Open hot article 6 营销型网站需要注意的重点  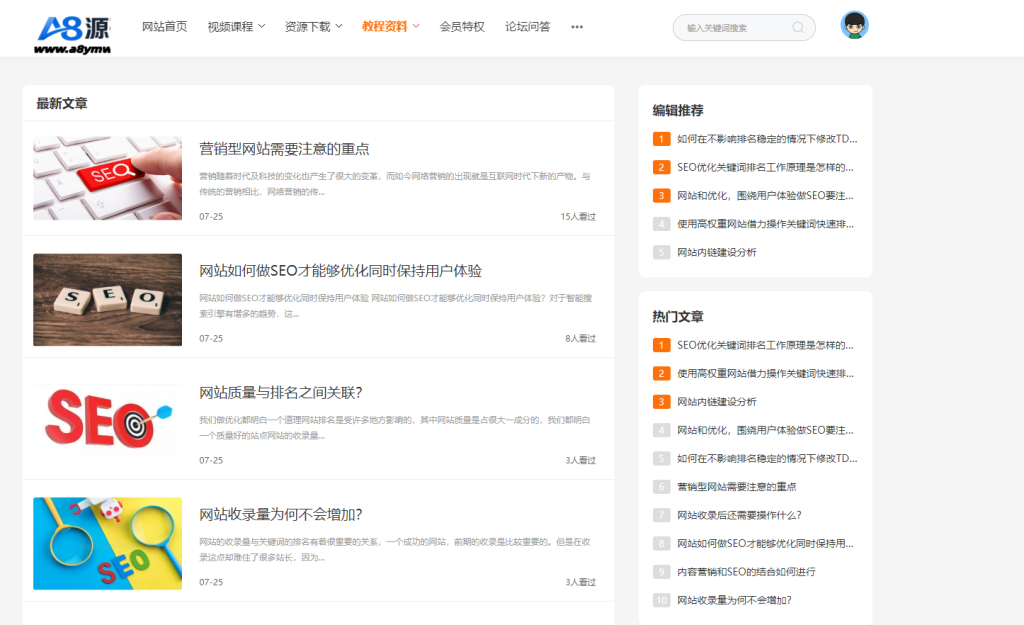click(x=737, y=487)
